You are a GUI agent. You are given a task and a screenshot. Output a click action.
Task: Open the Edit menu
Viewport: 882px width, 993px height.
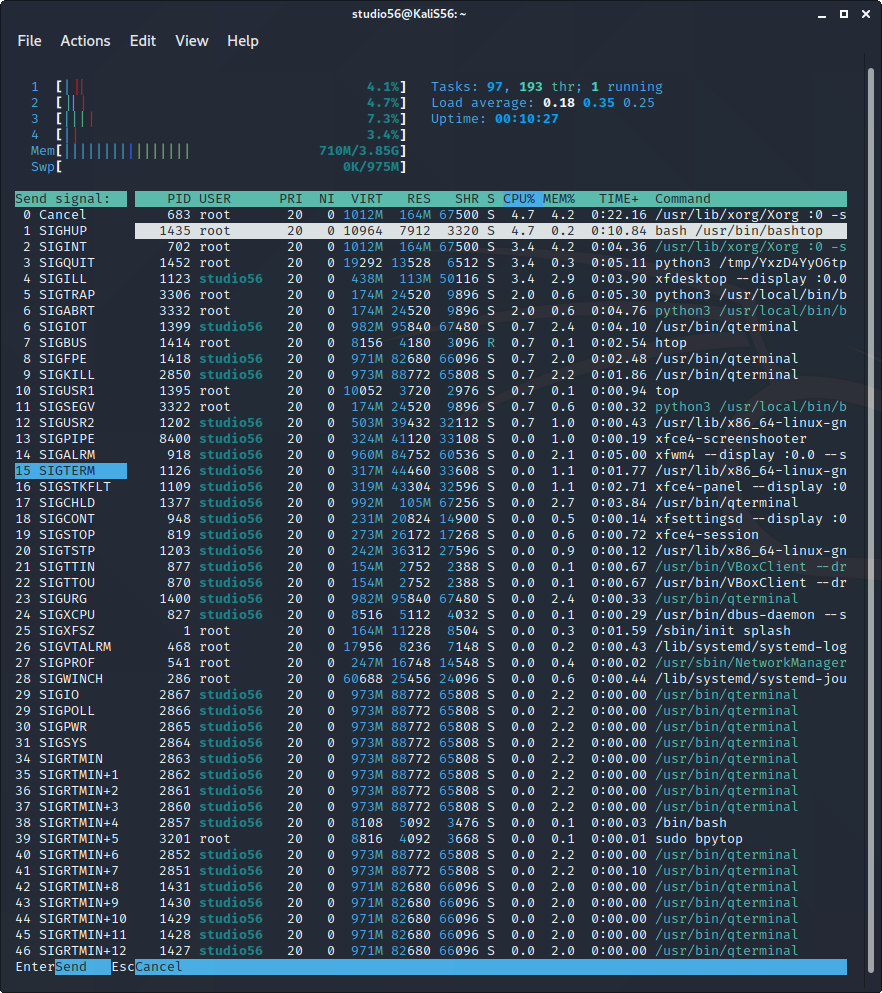click(x=142, y=41)
